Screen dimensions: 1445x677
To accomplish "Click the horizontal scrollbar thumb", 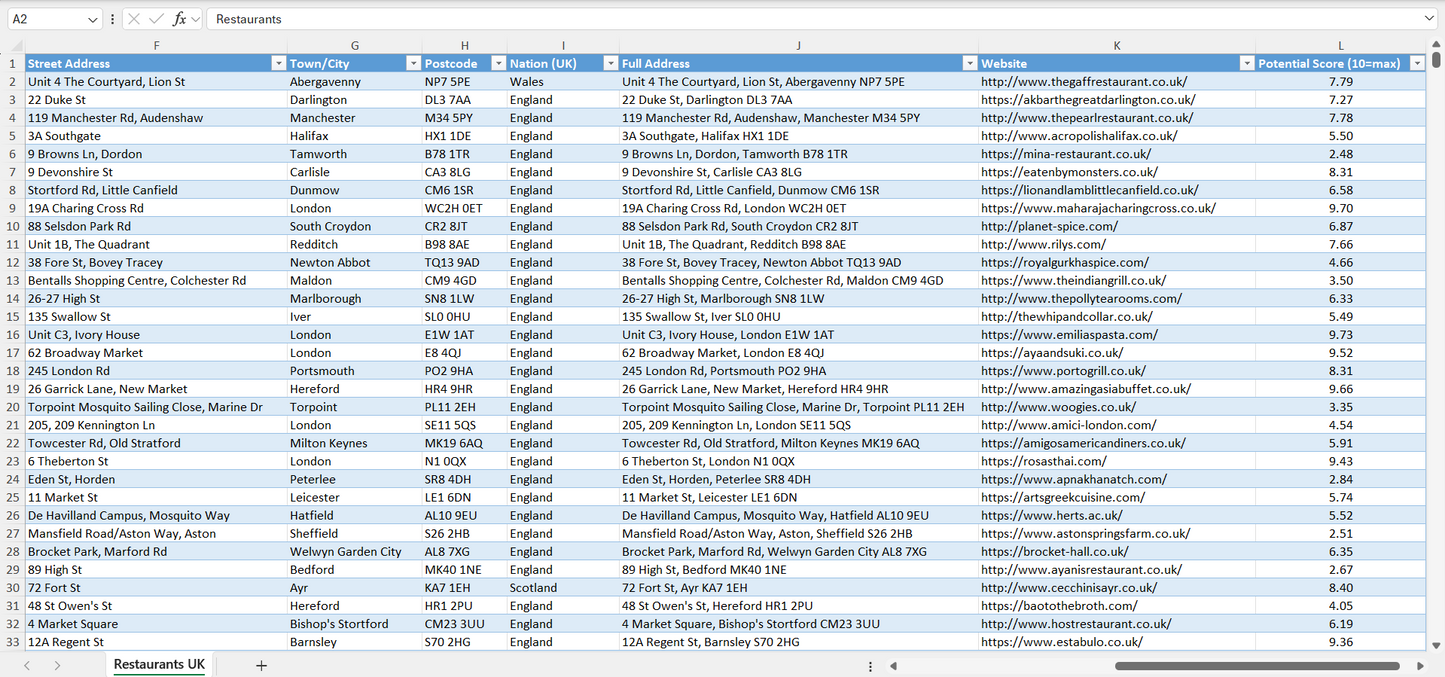I will coord(1256,665).
